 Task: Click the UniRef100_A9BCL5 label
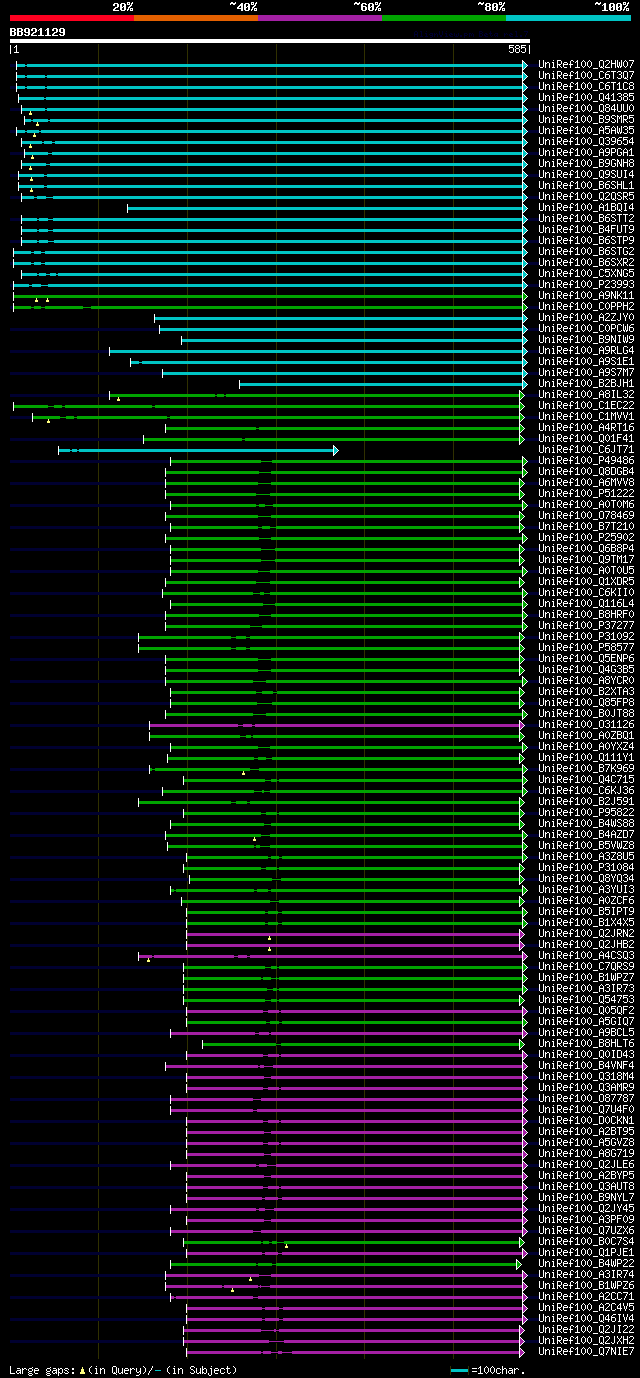[586, 1032]
